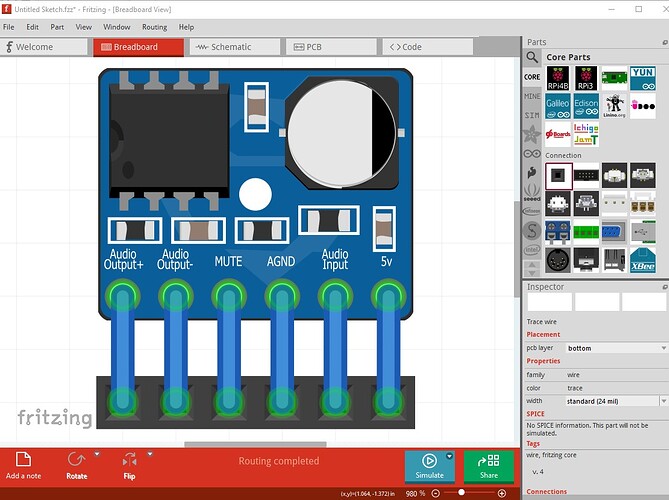Screen dimensions: 669x500
Task: Click the zoom out minus icon
Action: 437,493
